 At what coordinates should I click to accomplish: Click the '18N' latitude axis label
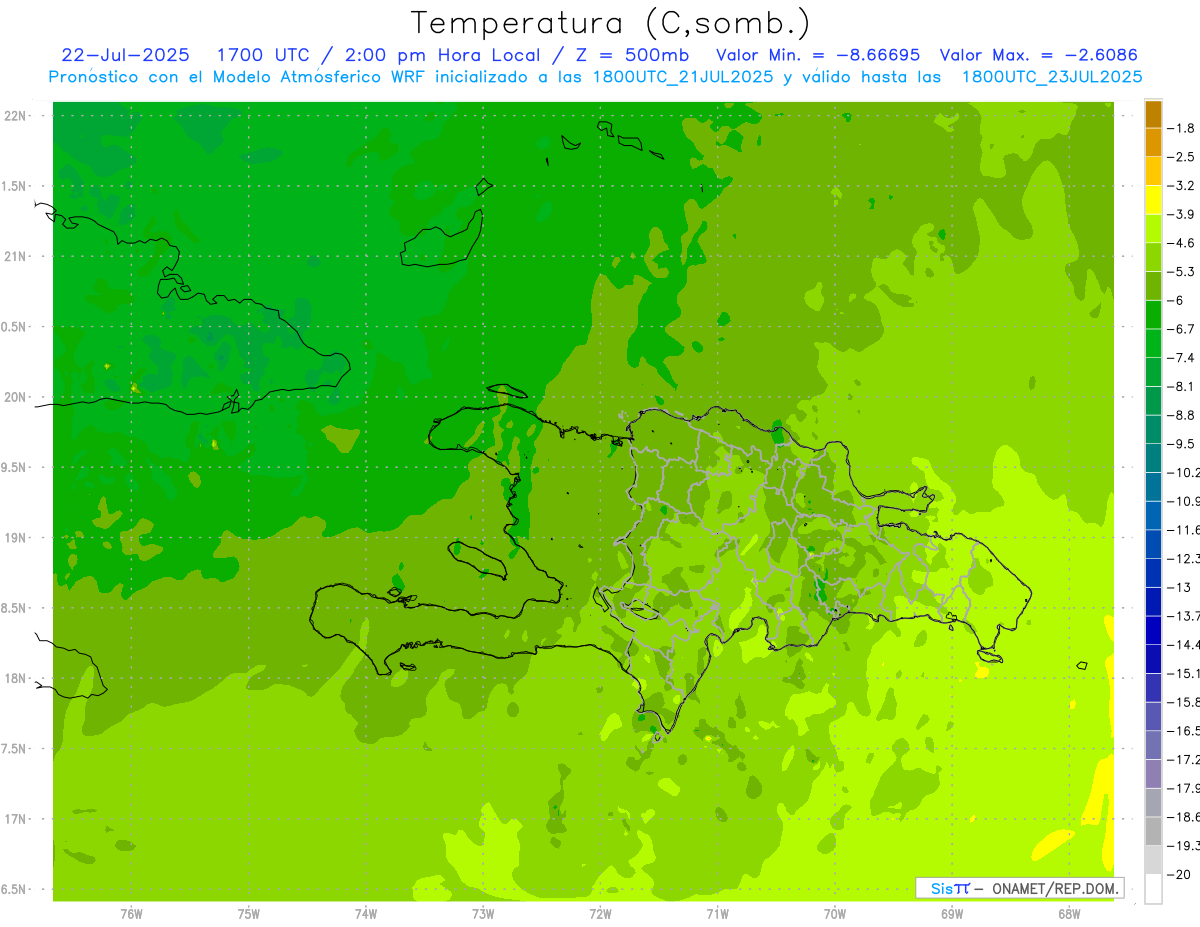click(14, 678)
